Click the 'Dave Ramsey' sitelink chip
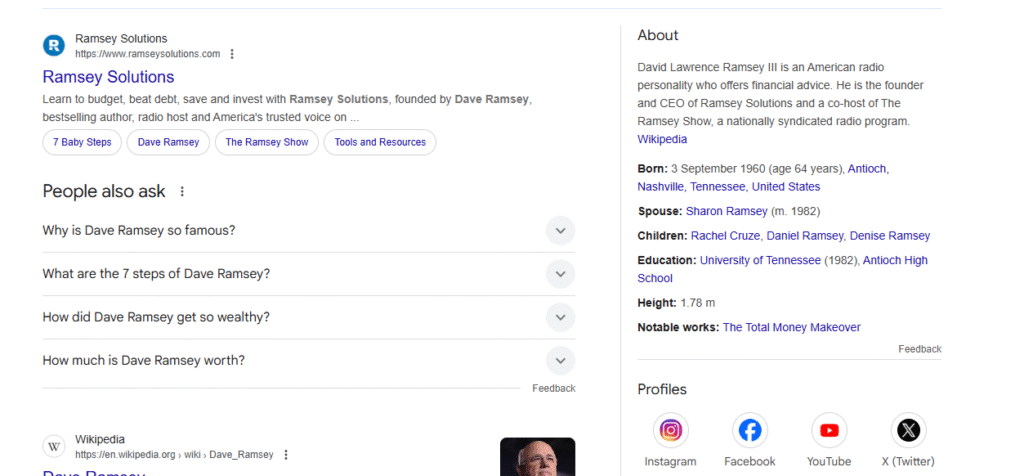 (x=168, y=142)
